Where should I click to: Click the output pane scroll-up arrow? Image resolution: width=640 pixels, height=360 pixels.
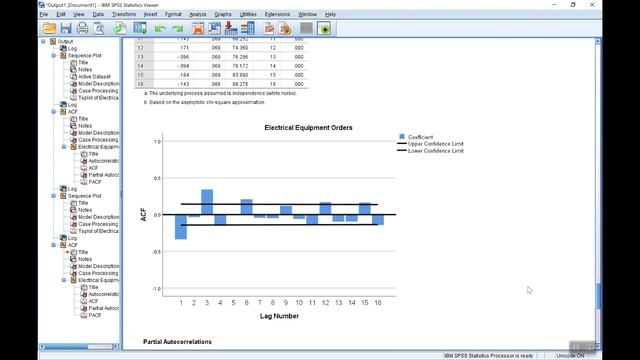(598, 41)
